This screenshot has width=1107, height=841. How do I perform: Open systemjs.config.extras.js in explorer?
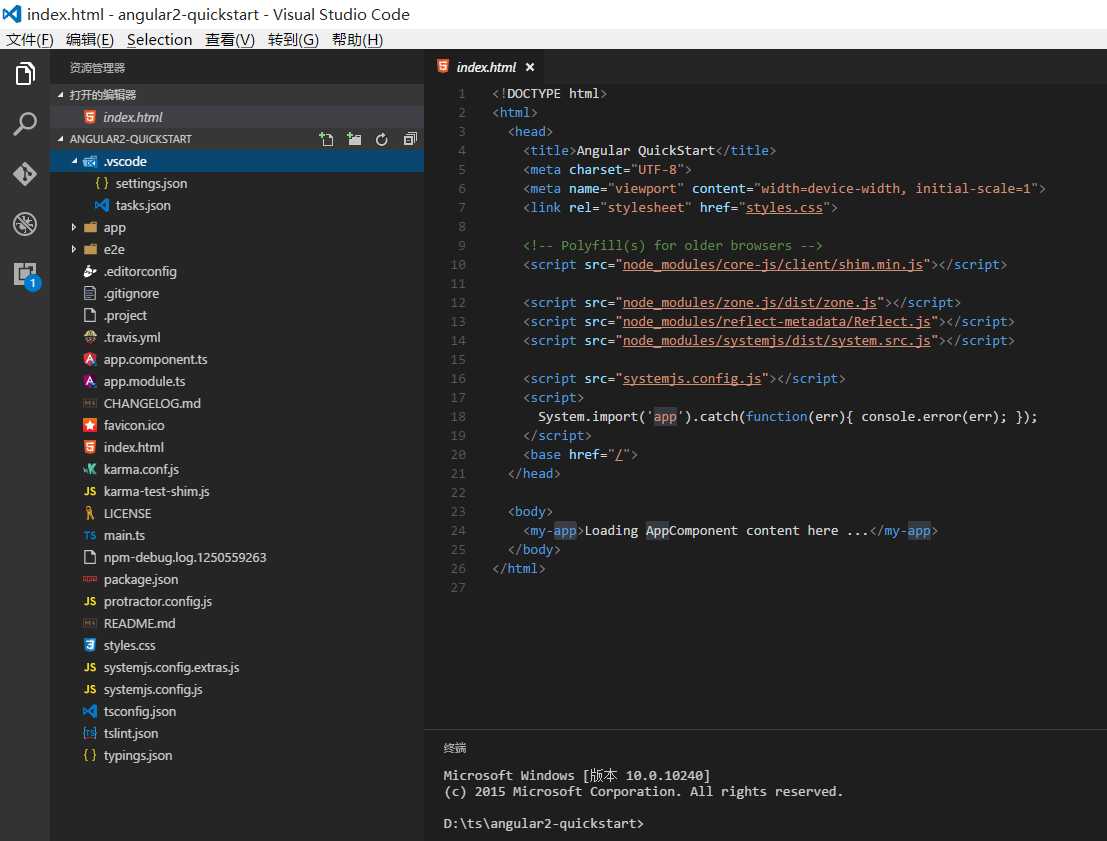point(237,667)
